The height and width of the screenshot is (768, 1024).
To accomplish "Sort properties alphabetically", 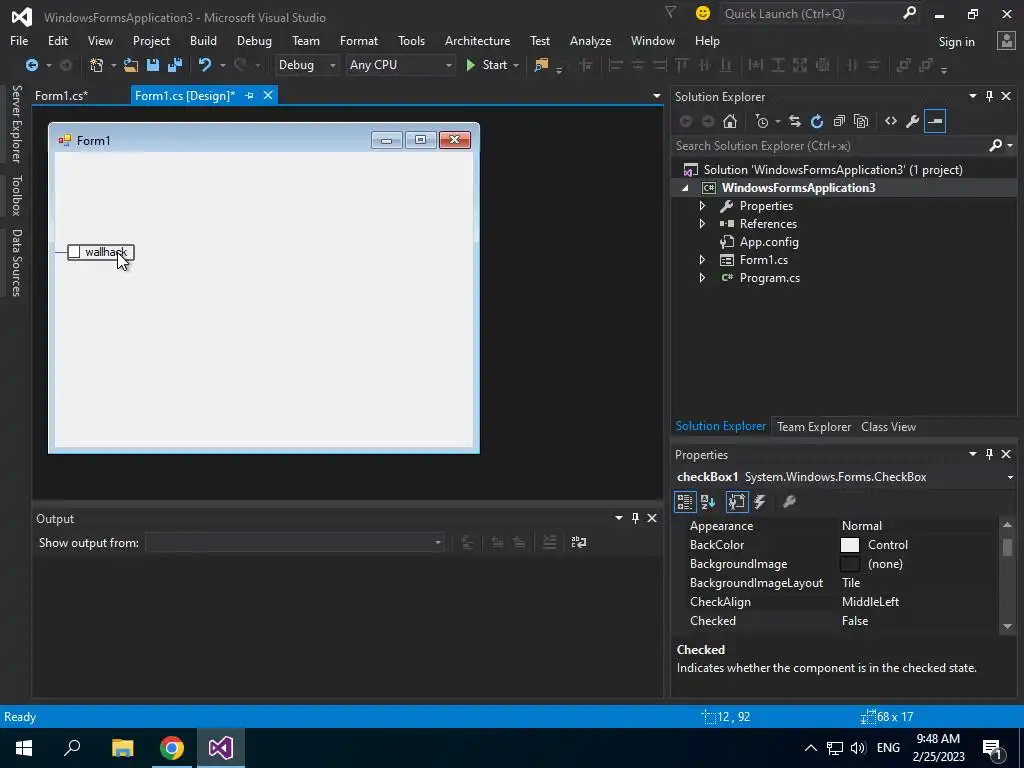I will [x=708, y=502].
